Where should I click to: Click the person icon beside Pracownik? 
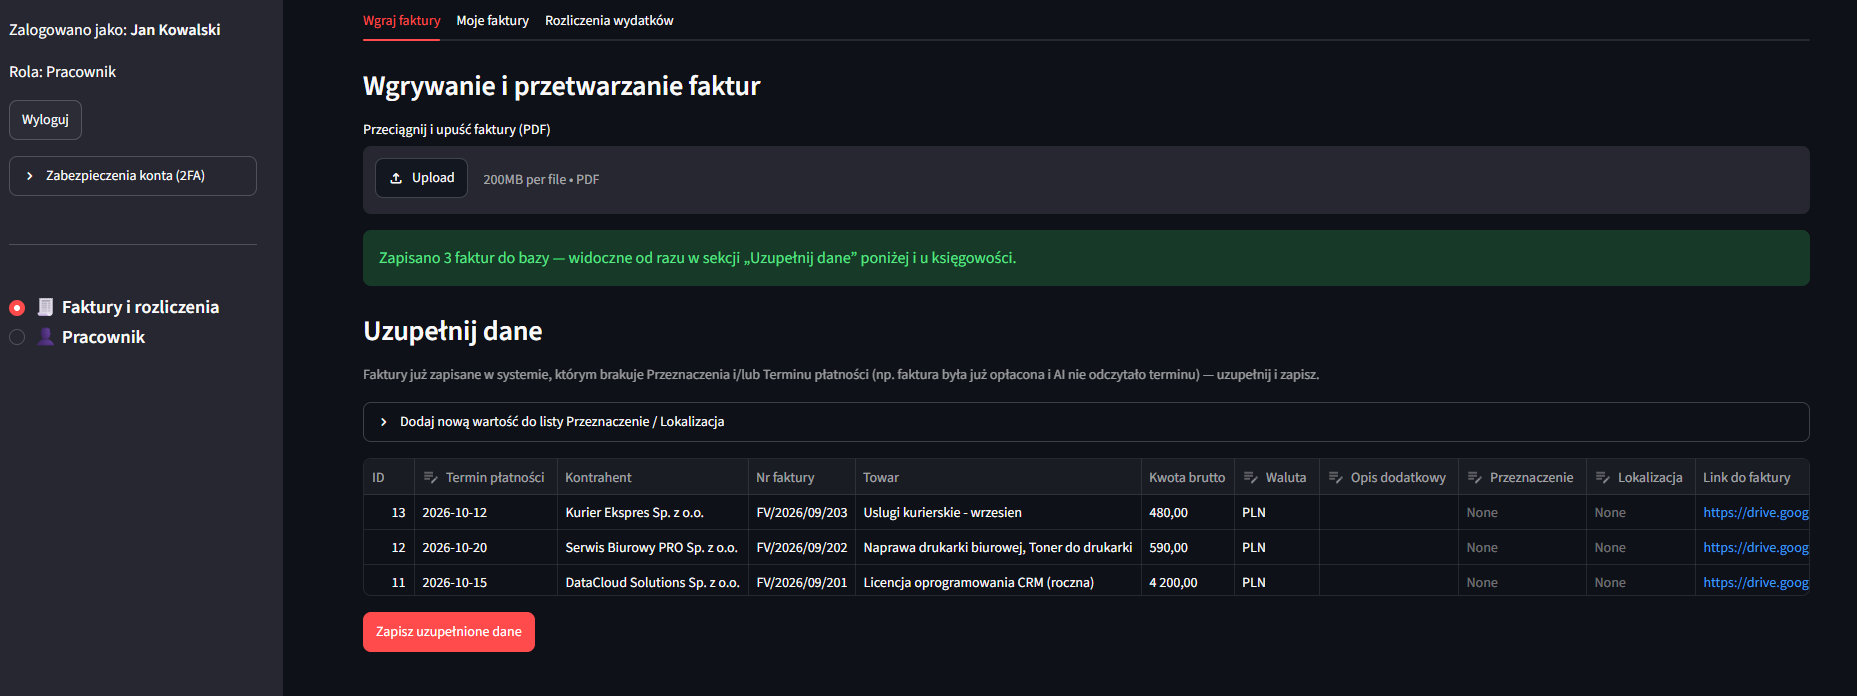(45, 337)
